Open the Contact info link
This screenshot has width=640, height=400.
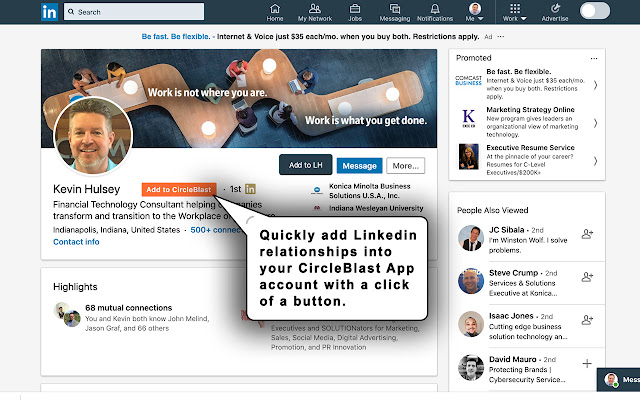pos(76,242)
